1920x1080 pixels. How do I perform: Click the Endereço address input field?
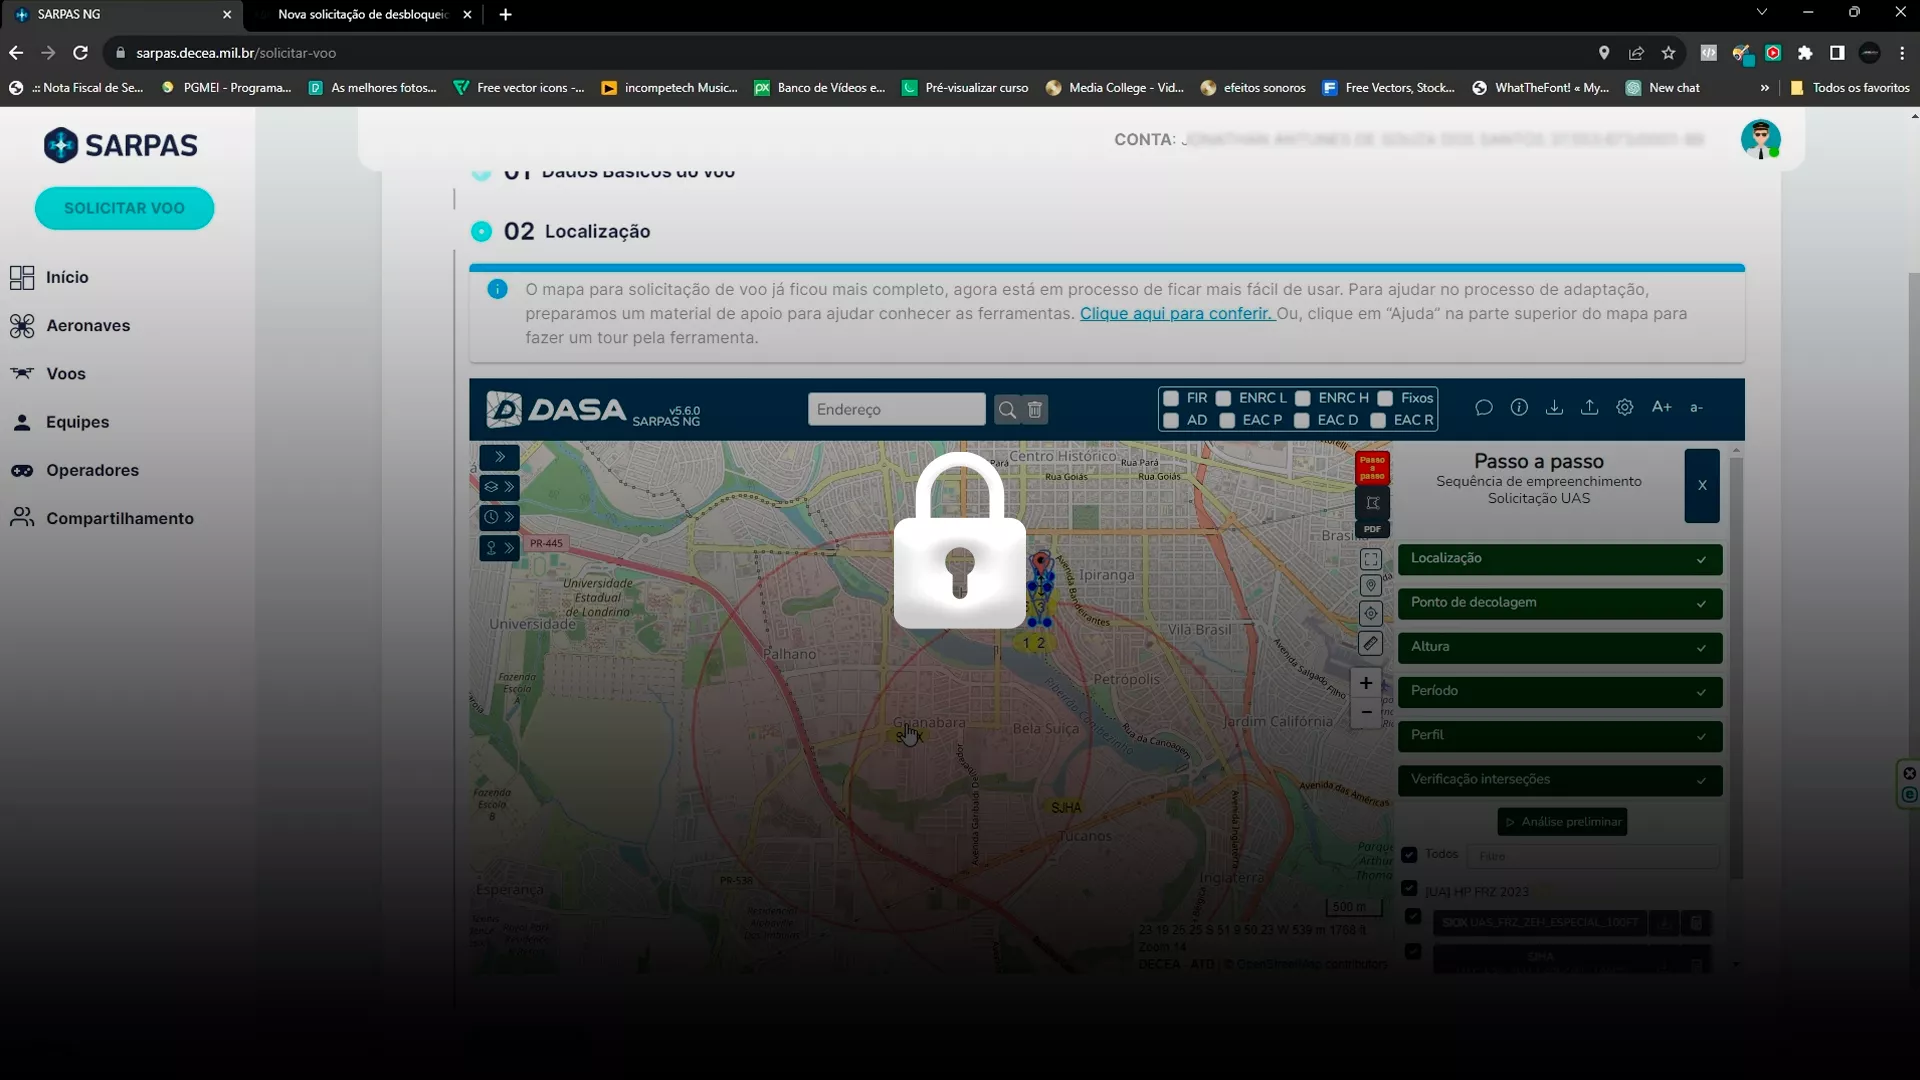pyautogui.click(x=895, y=410)
